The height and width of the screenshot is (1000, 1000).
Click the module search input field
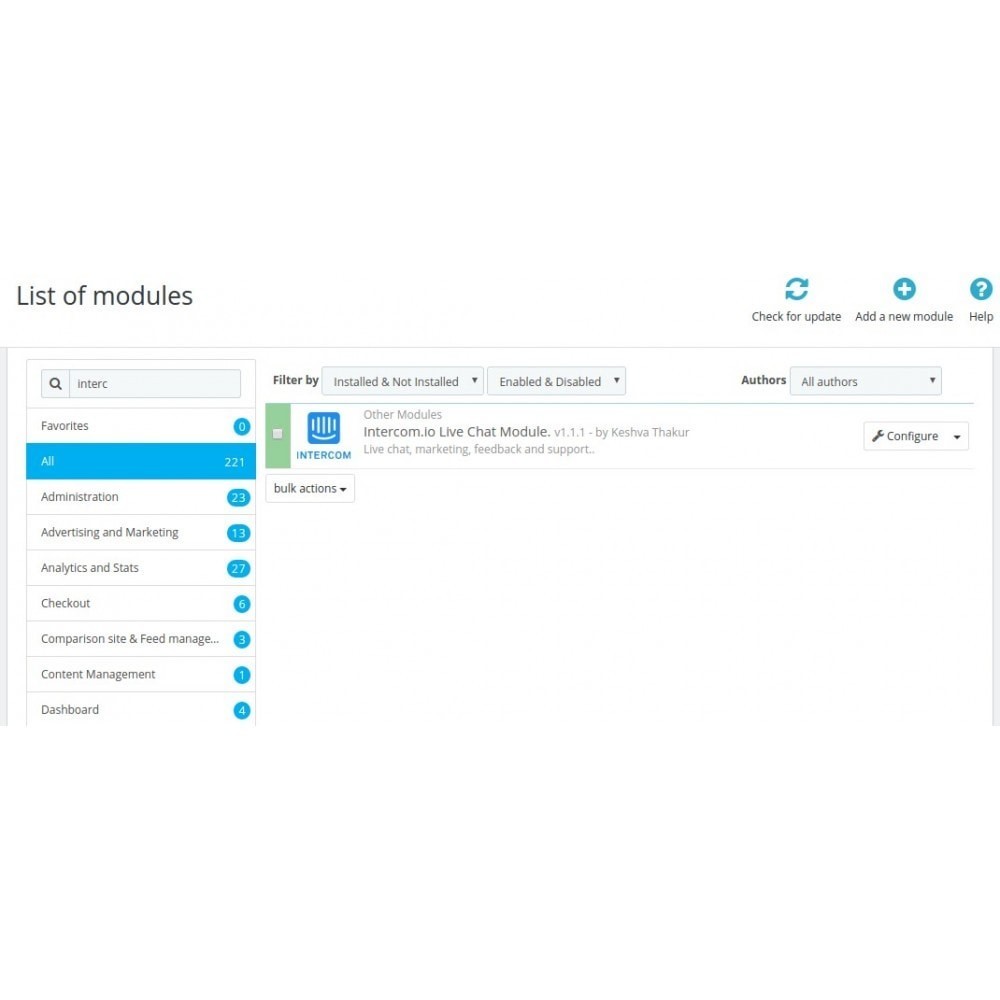pyautogui.click(x=155, y=383)
